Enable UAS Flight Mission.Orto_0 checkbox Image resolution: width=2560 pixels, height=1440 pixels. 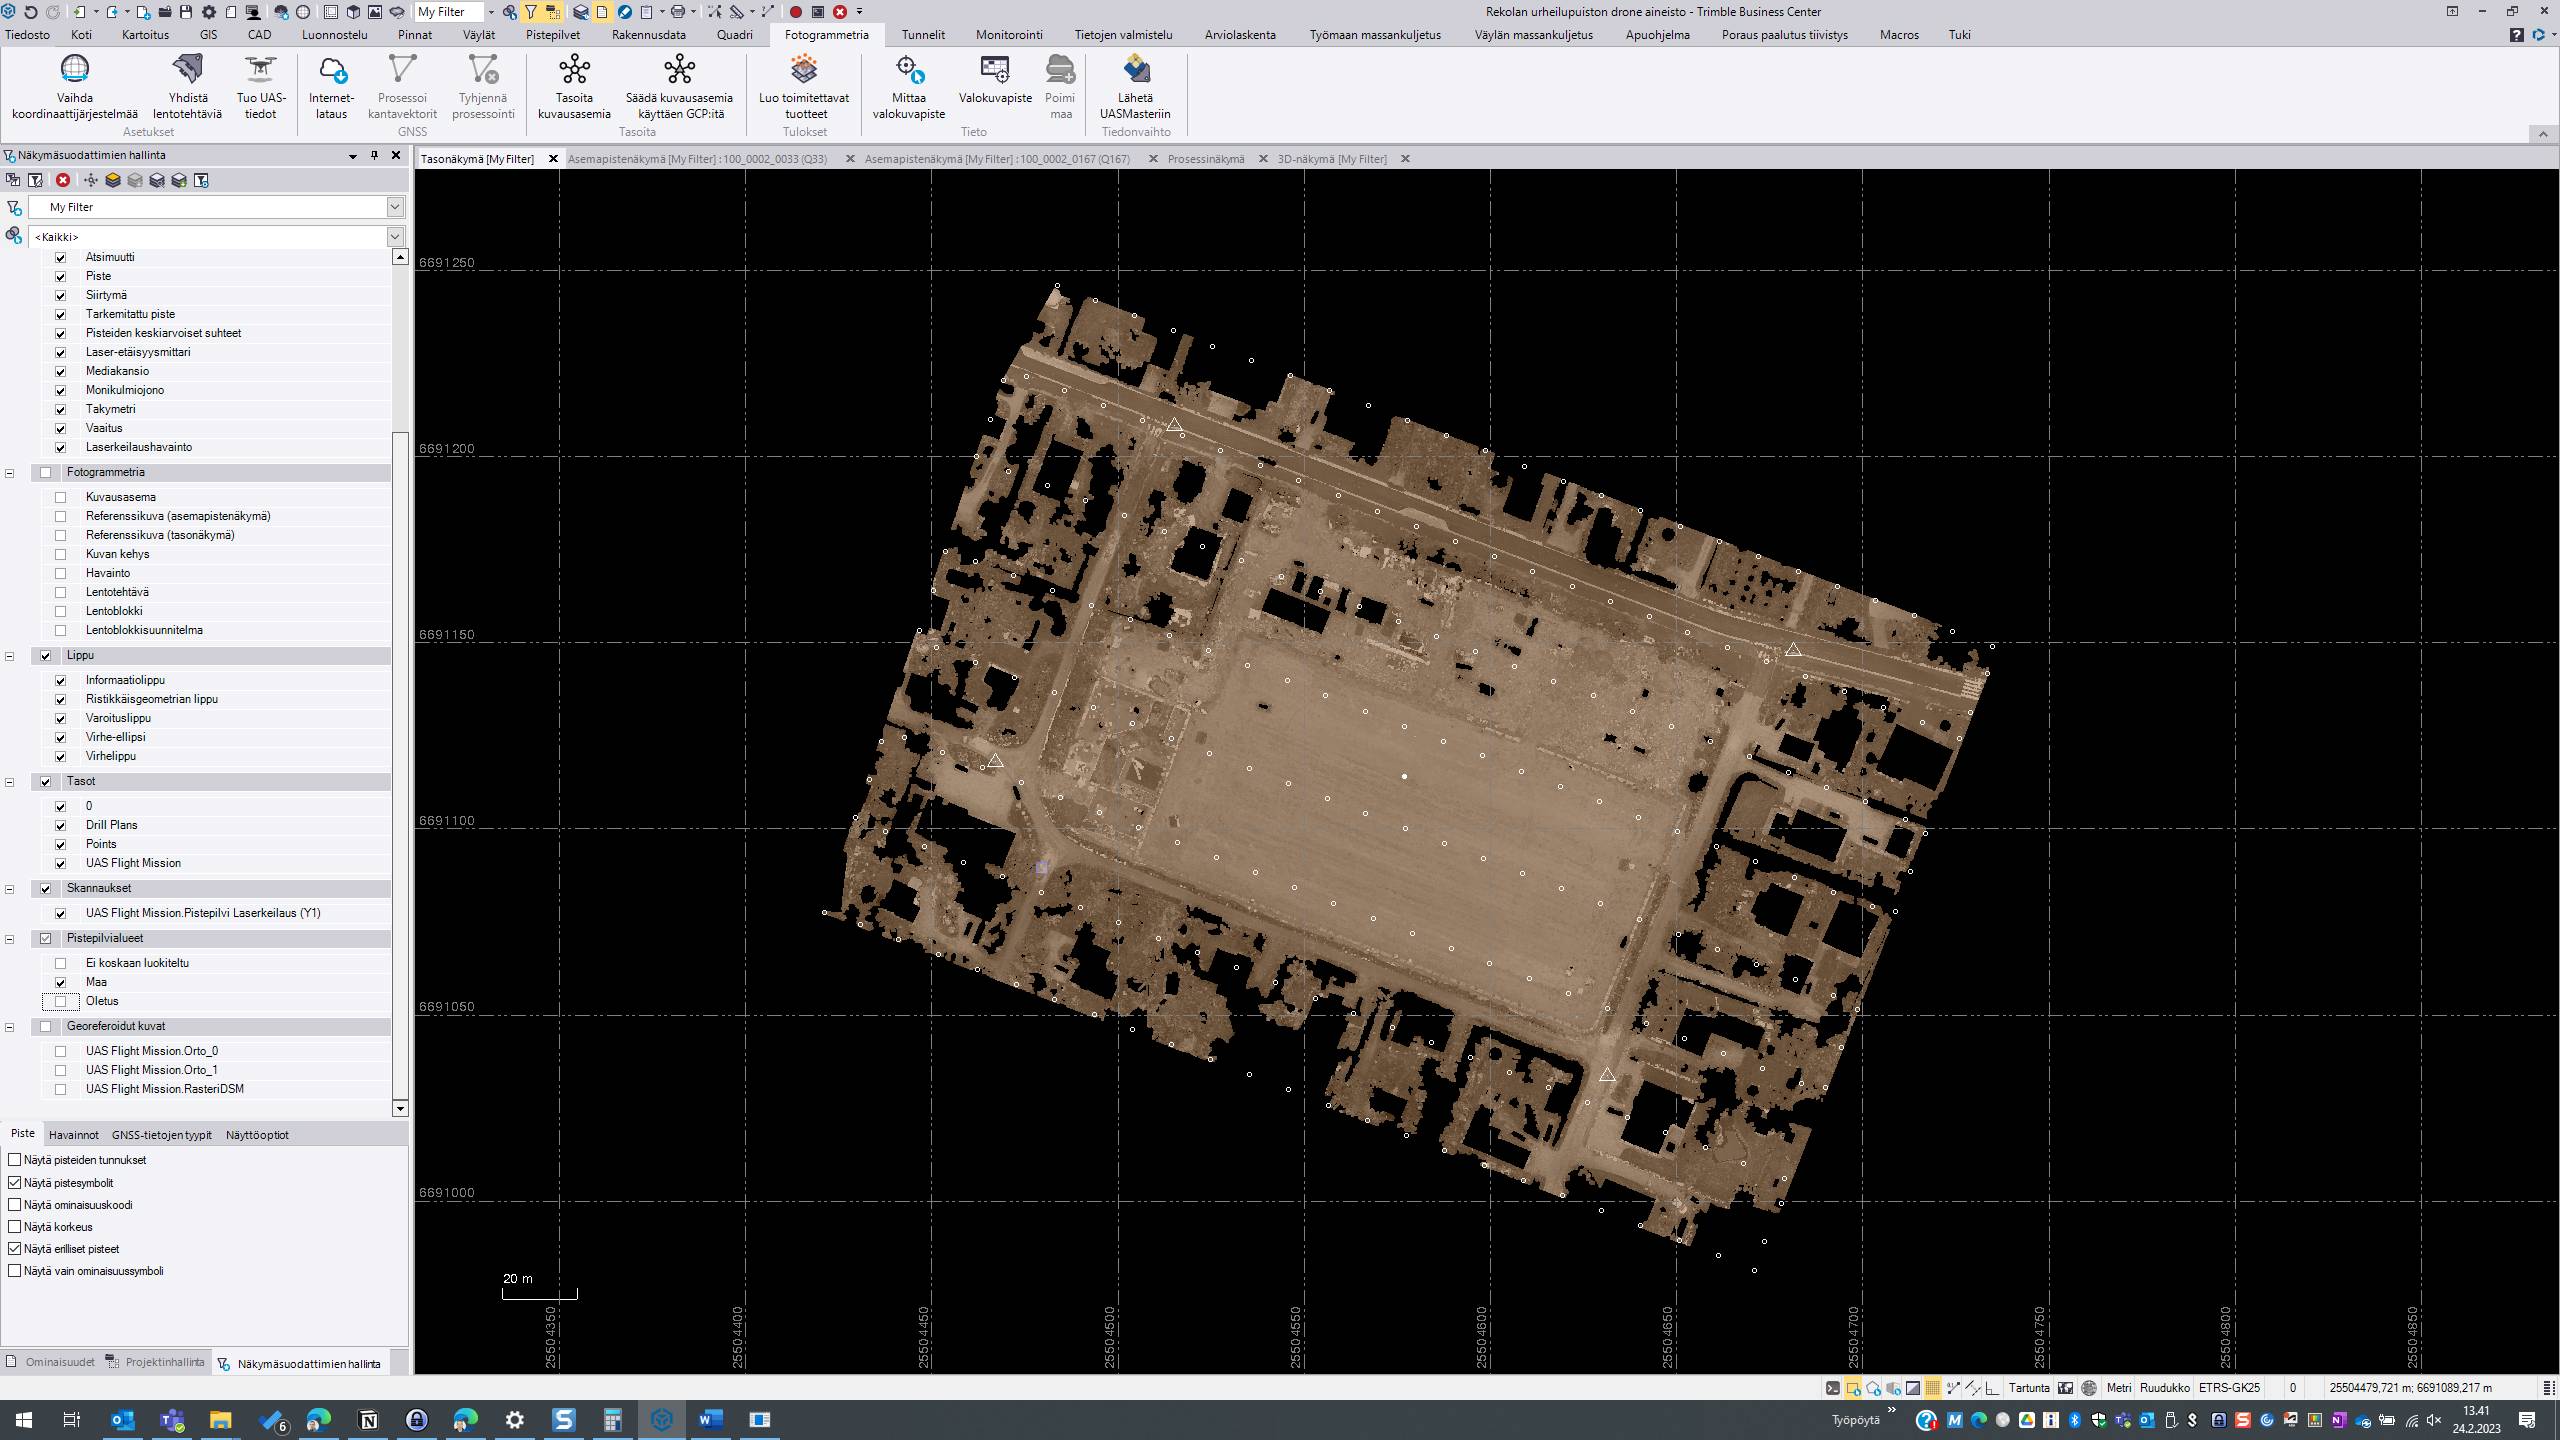[61, 1051]
